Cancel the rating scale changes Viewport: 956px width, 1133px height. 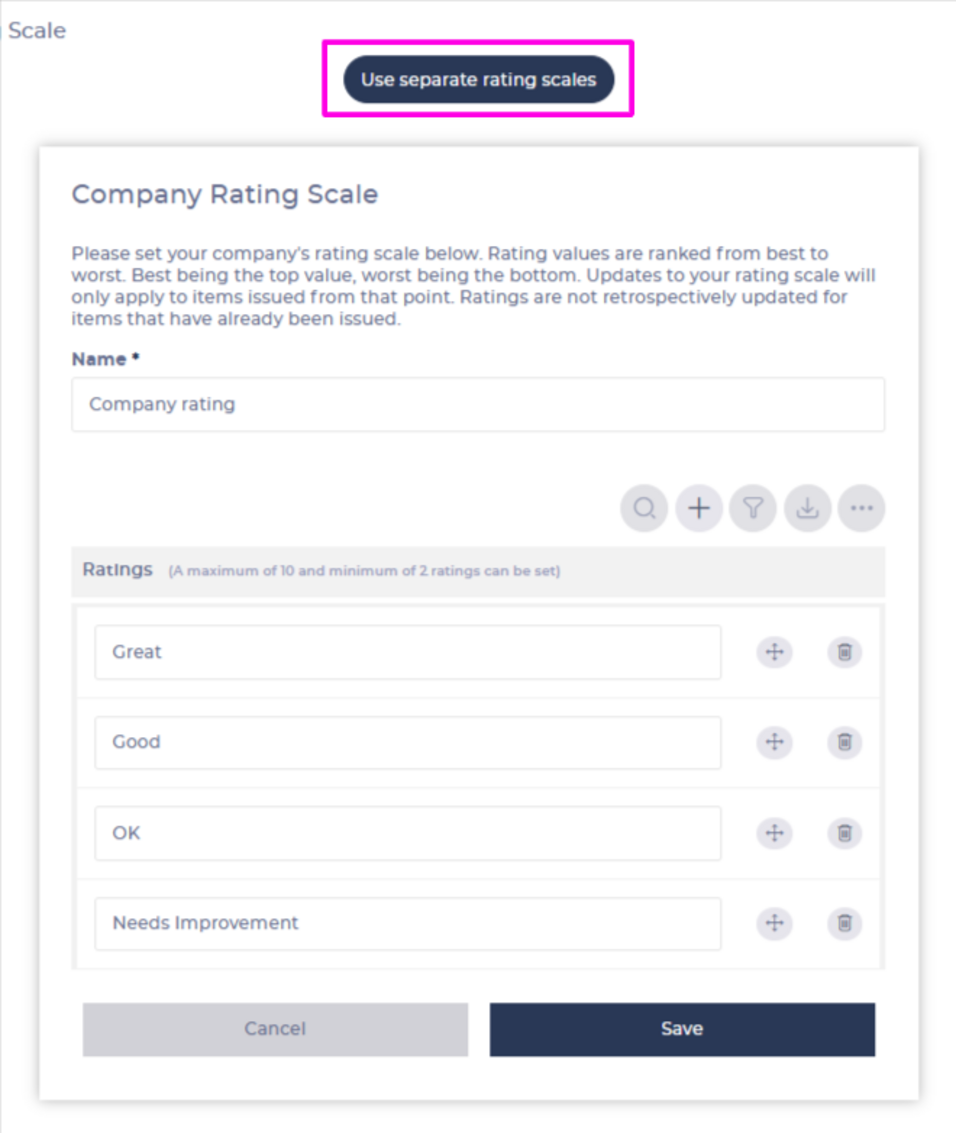tap(275, 1029)
